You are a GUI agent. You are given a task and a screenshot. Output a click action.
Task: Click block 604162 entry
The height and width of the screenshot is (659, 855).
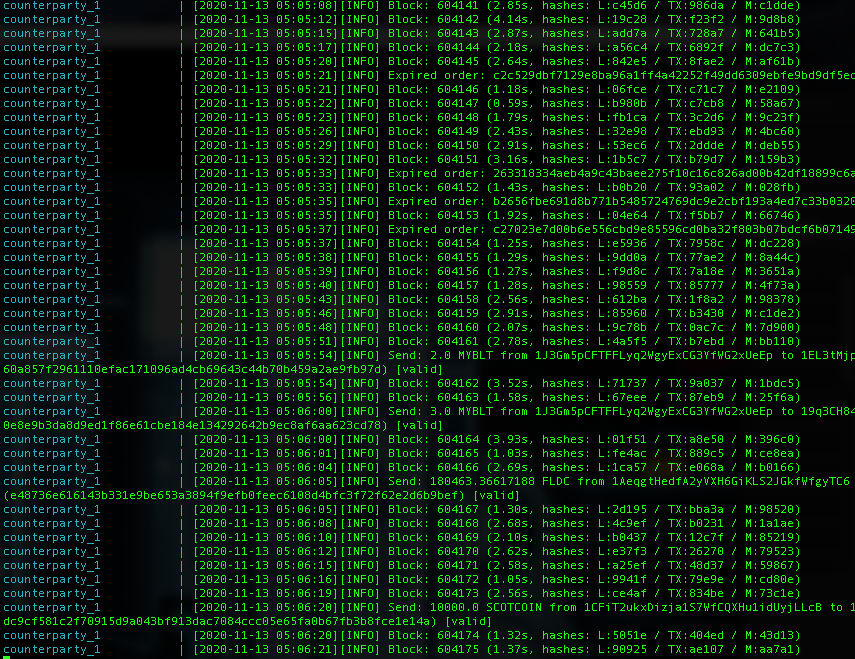click(x=402, y=383)
